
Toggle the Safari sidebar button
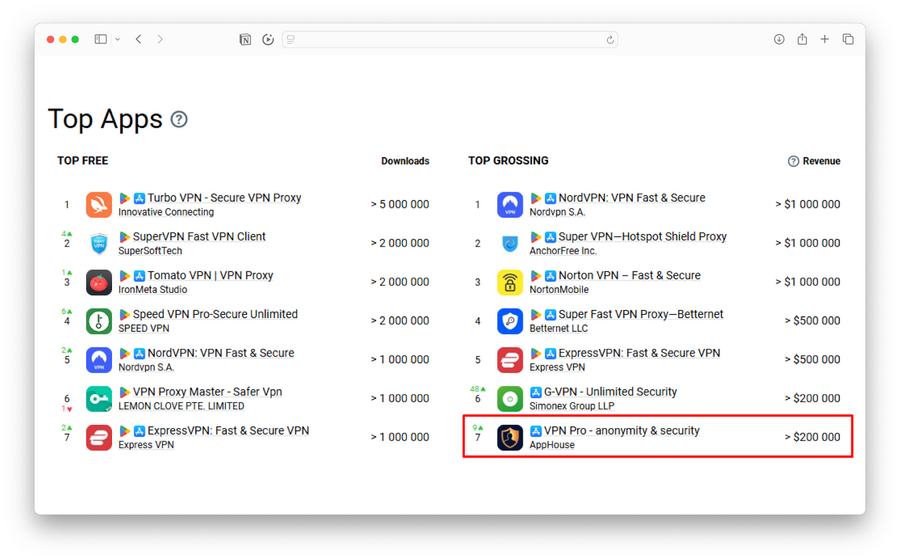point(100,39)
